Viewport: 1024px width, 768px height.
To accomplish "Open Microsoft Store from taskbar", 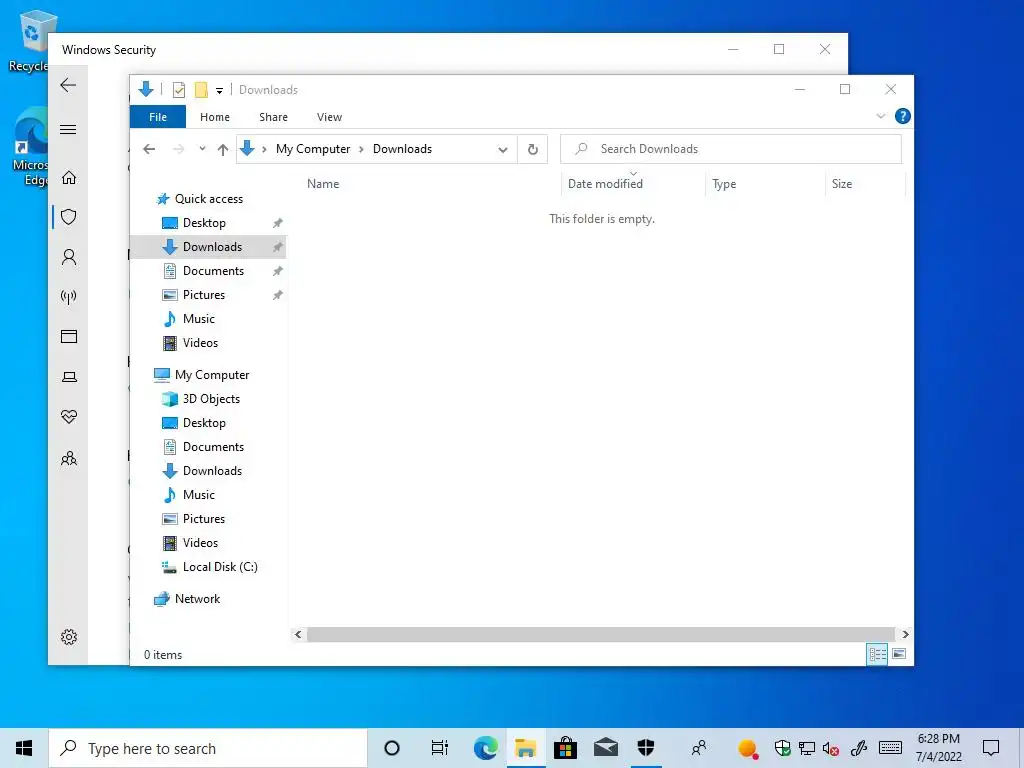I will pos(566,748).
